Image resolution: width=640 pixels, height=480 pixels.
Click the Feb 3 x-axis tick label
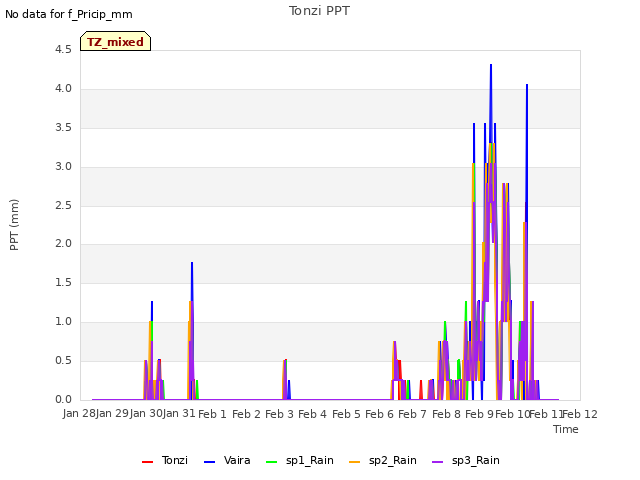[279, 414]
